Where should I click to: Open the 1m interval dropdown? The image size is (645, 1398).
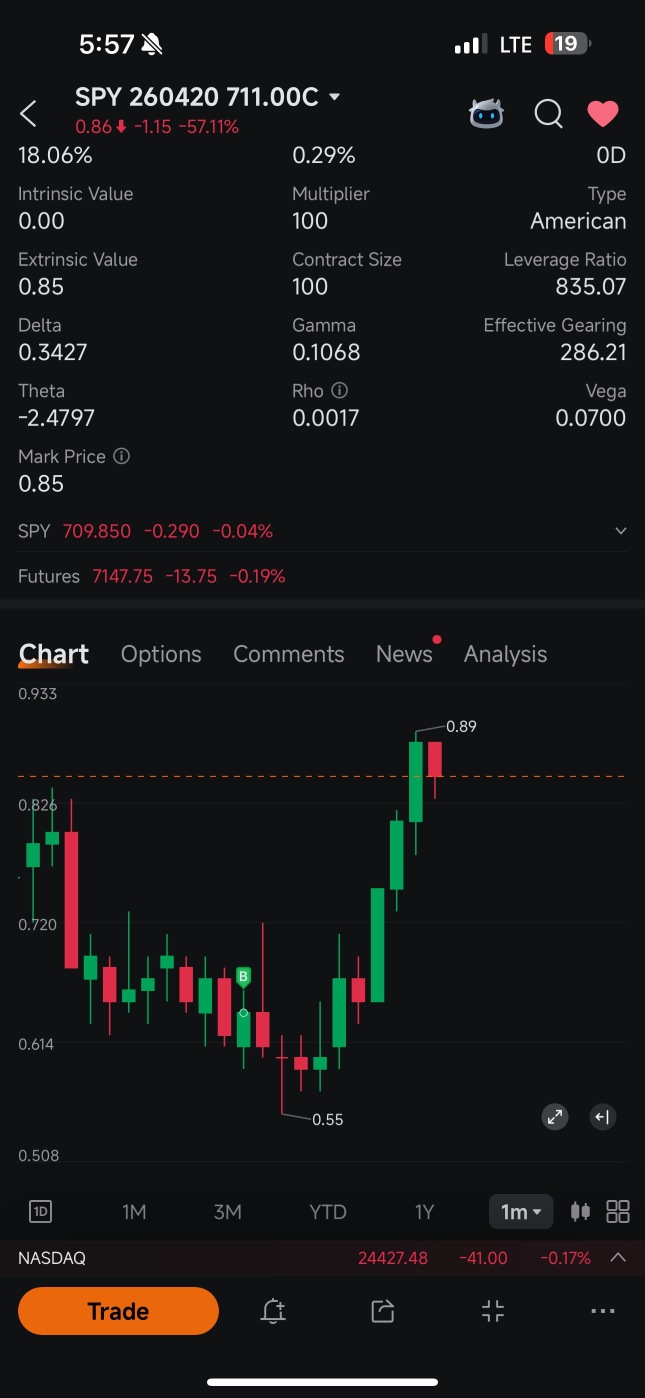coord(520,1212)
